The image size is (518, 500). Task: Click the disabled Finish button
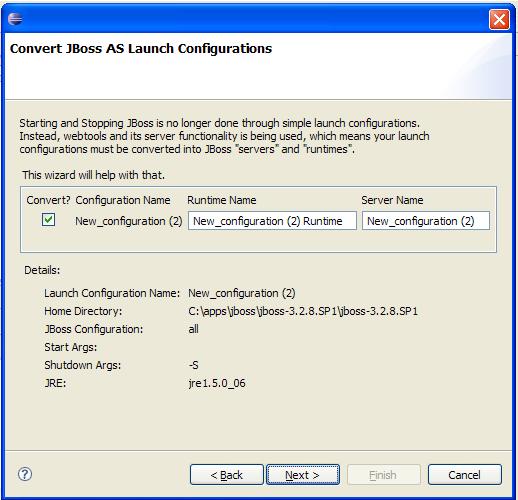pos(384,475)
